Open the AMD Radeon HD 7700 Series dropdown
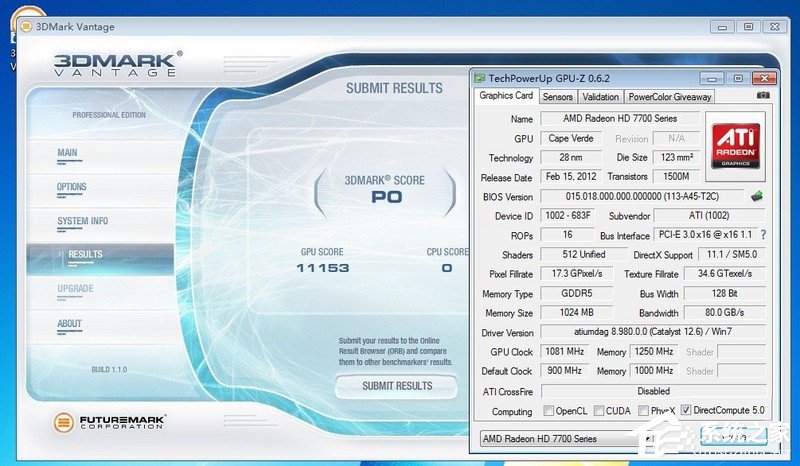 click(567, 438)
